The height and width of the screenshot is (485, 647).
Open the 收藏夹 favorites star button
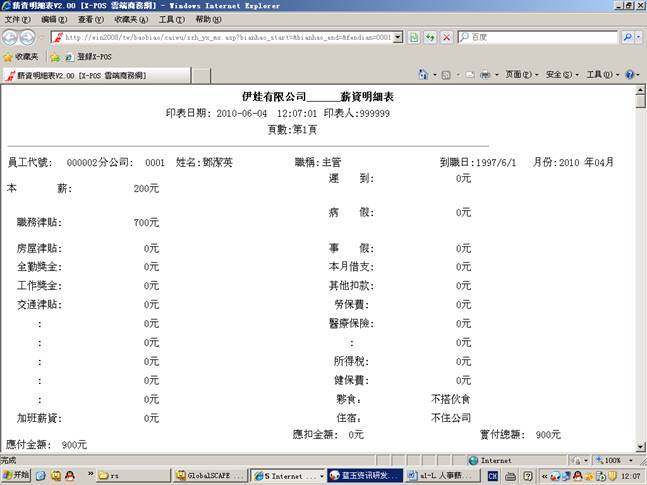[x=21, y=57]
